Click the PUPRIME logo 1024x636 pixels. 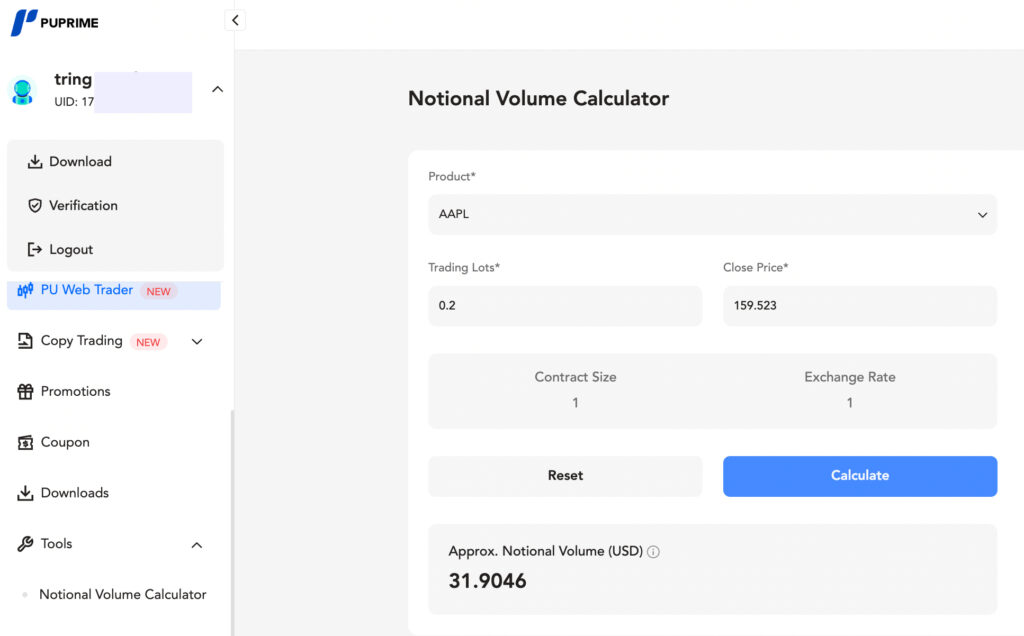click(54, 21)
